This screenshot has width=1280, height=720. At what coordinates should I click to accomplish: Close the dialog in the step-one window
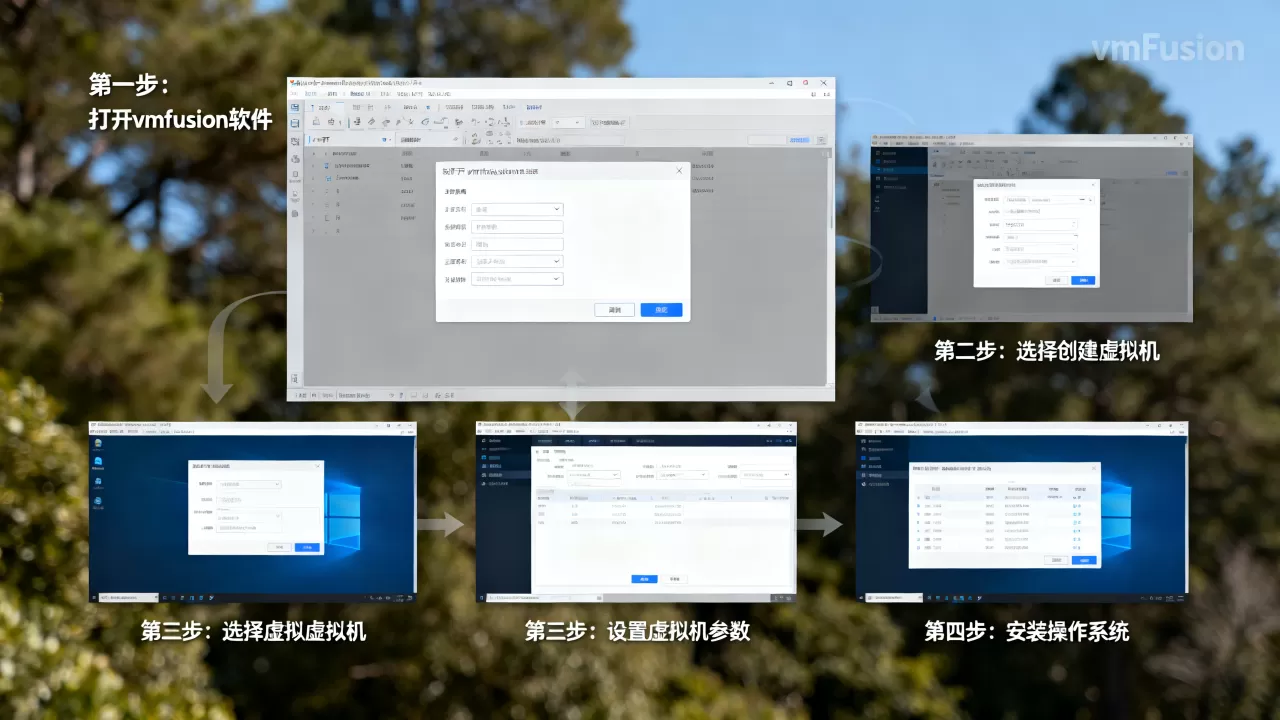coord(679,171)
